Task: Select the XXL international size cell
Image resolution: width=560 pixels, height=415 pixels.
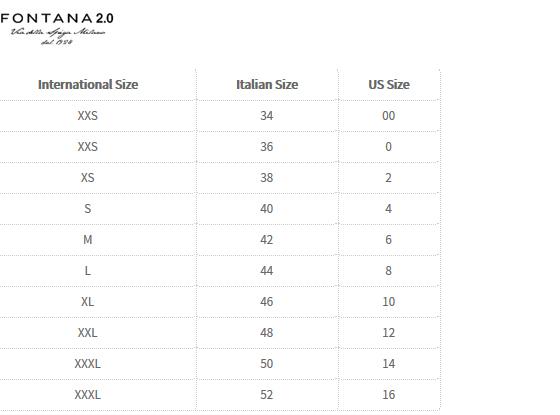Action: 88,333
